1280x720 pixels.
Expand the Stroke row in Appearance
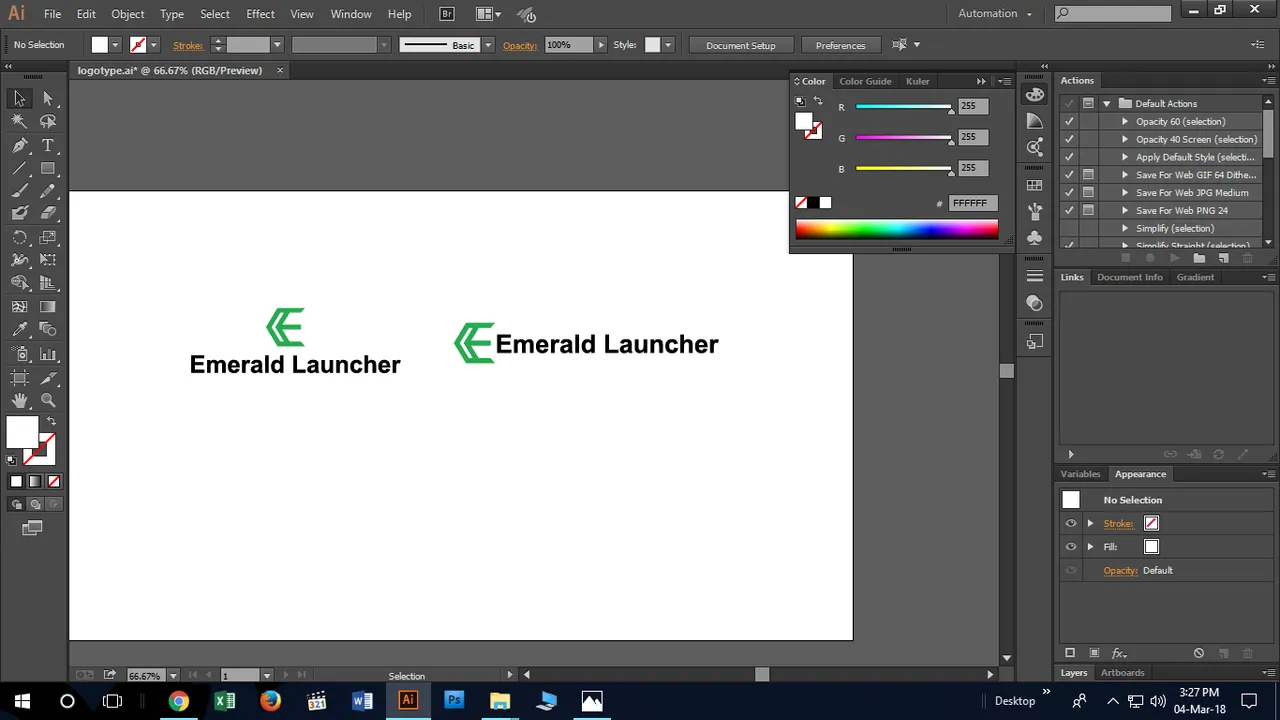click(1091, 523)
